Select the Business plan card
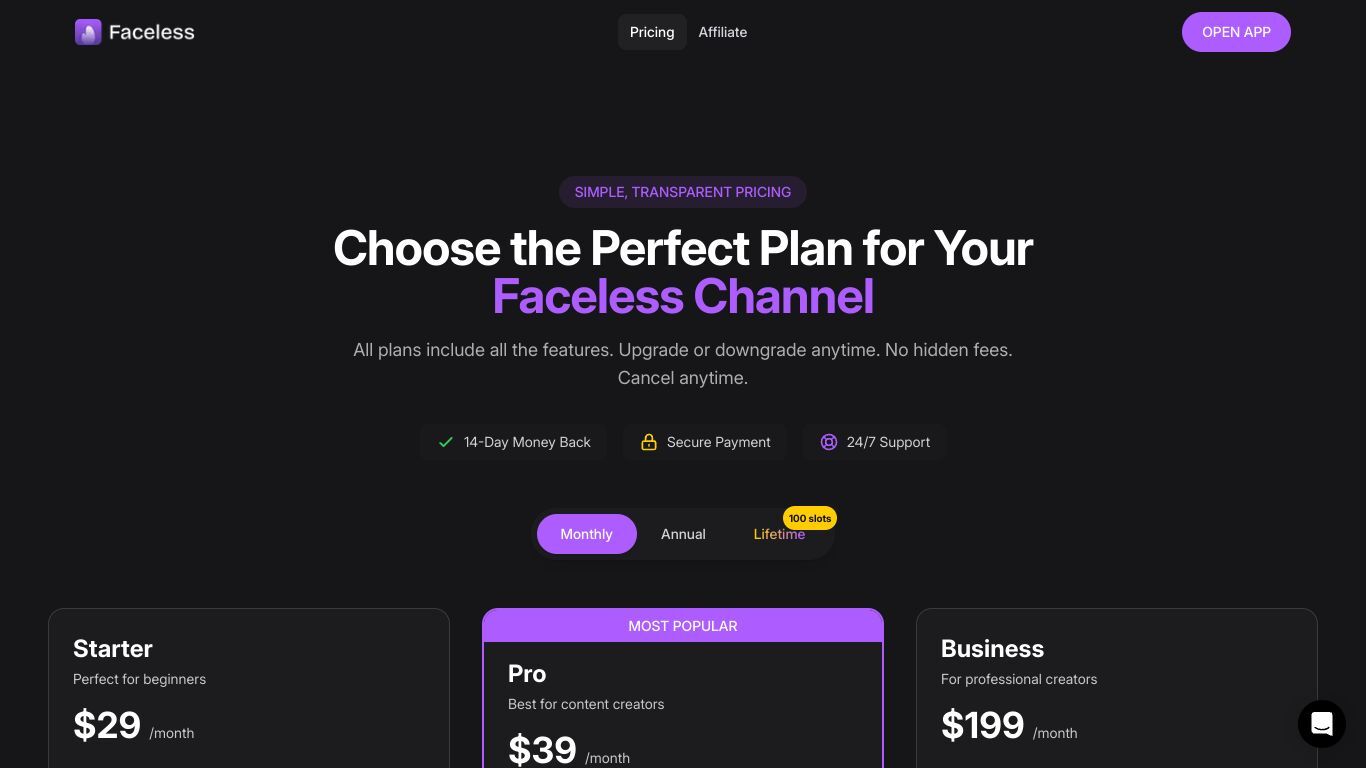 point(1117,688)
